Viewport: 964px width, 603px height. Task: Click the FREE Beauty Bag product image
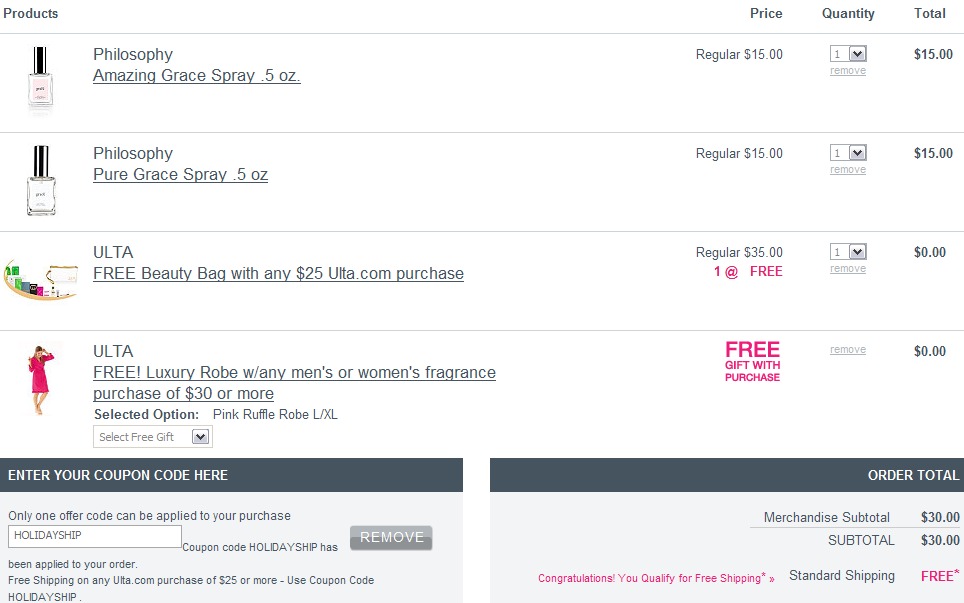(40, 278)
